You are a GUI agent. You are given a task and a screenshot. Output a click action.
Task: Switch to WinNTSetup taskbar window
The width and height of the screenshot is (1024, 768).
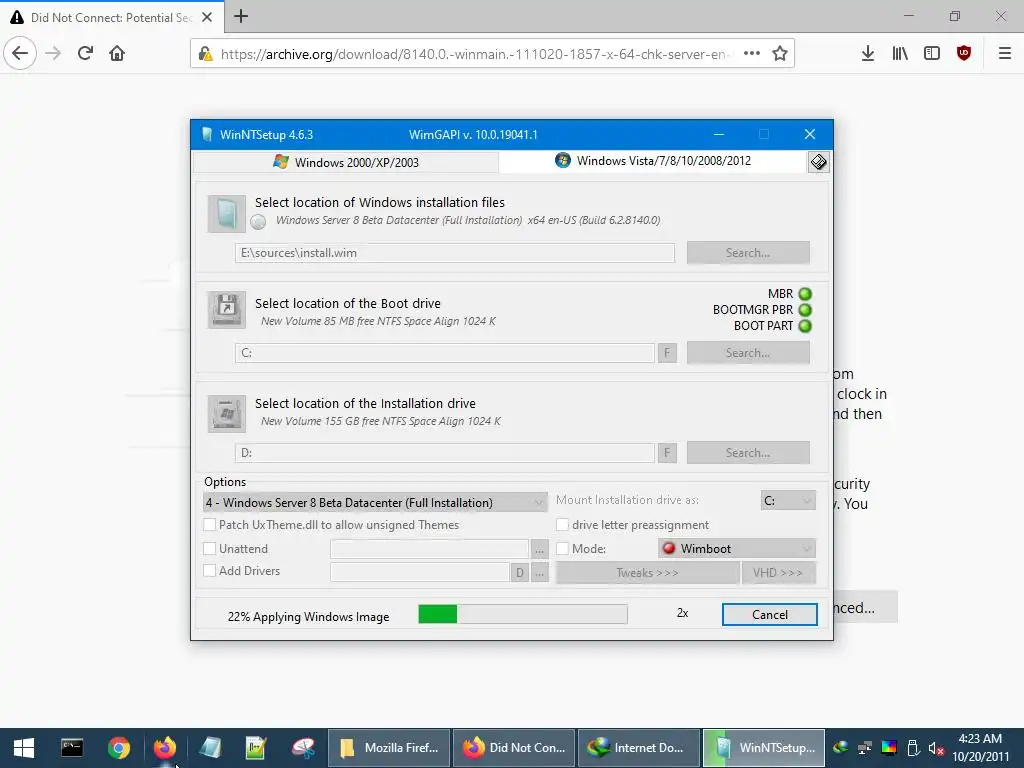click(x=763, y=748)
